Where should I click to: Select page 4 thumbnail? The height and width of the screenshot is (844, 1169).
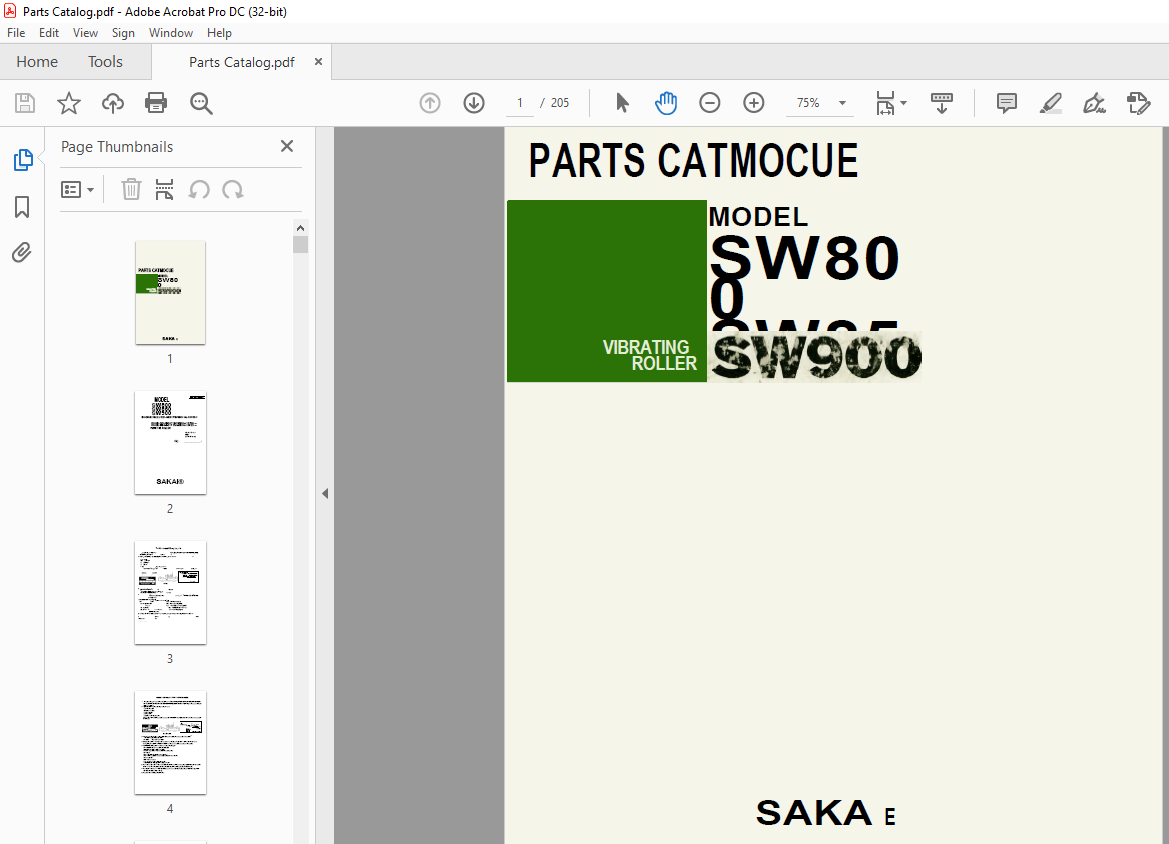(170, 743)
